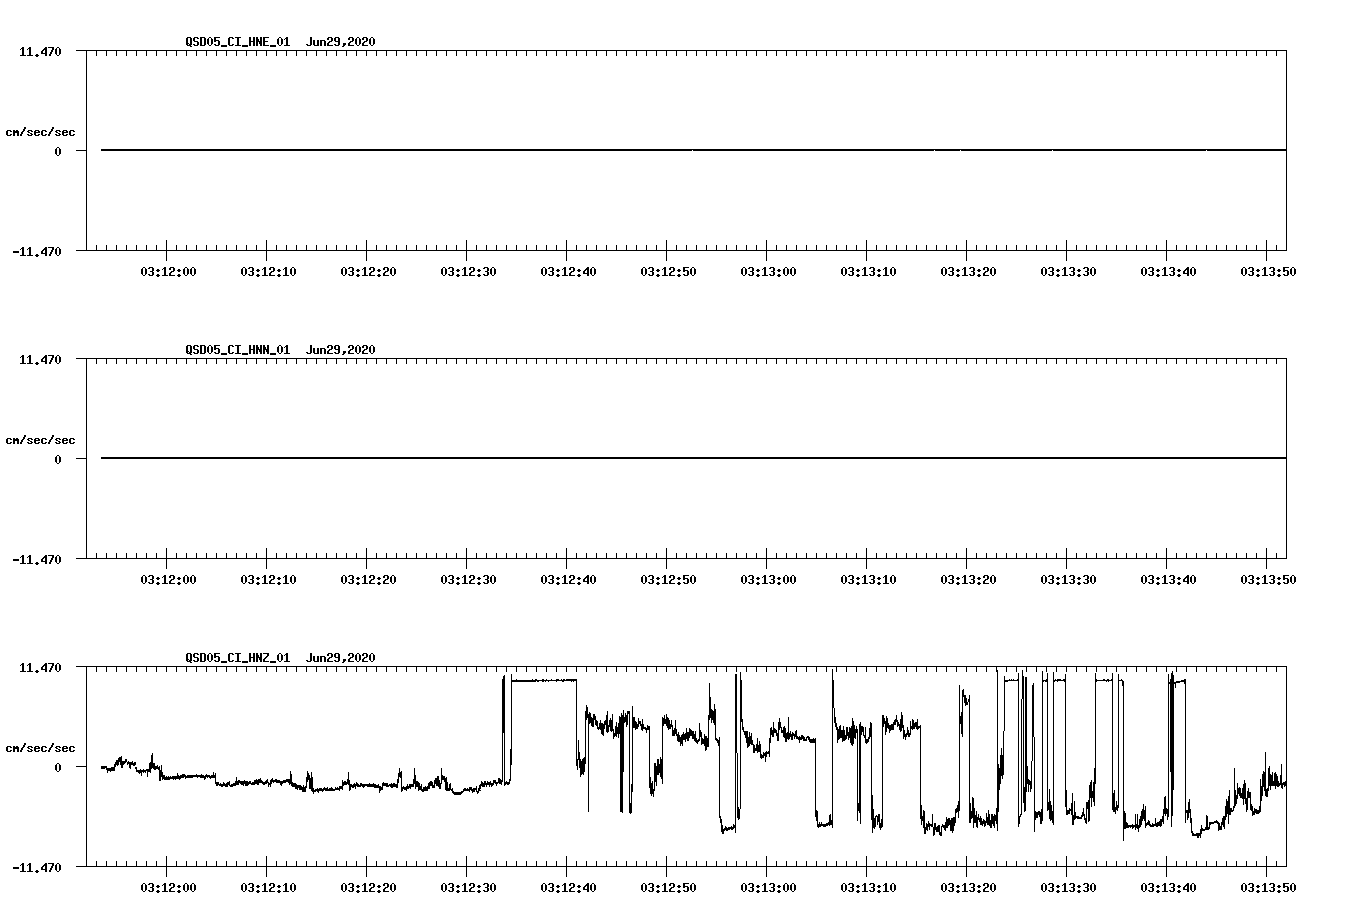
Task: Click the 03:12:00 time label under HNE plot
Action: click(x=168, y=271)
